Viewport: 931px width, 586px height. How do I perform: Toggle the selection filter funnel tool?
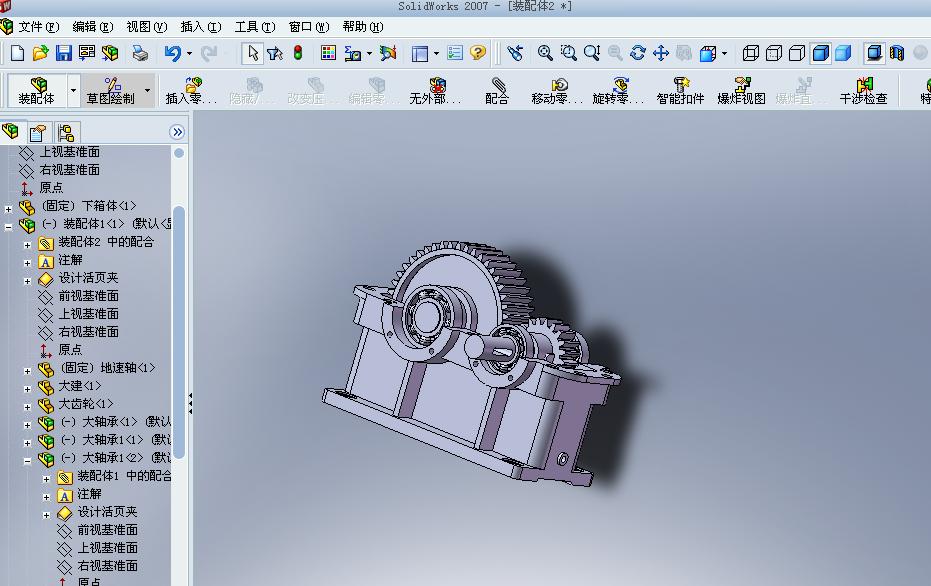[x=274, y=53]
